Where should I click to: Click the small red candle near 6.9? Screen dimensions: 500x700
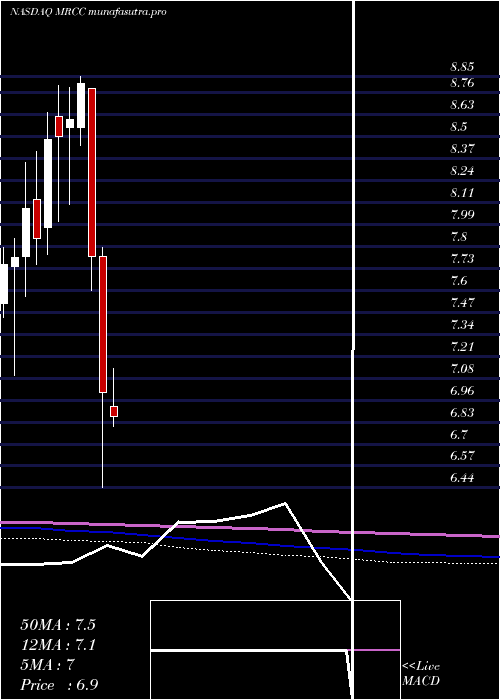coord(114,412)
